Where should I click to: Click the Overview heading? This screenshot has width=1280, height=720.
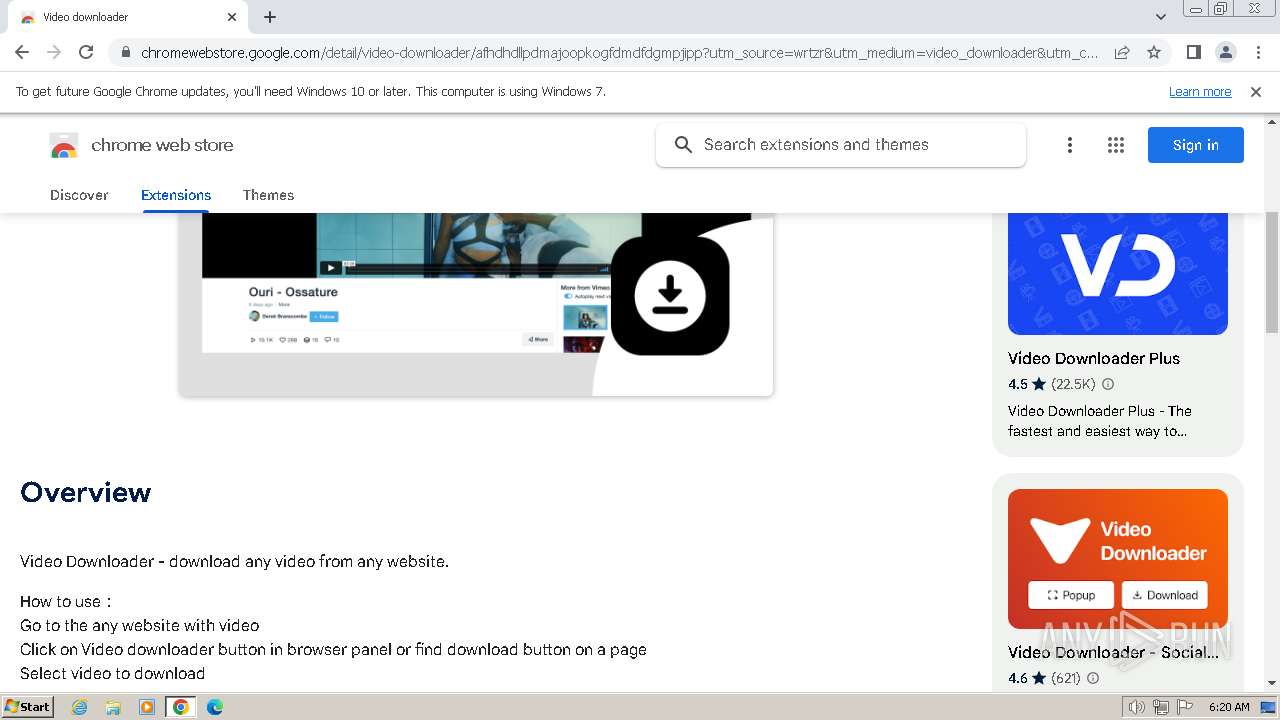pos(86,493)
